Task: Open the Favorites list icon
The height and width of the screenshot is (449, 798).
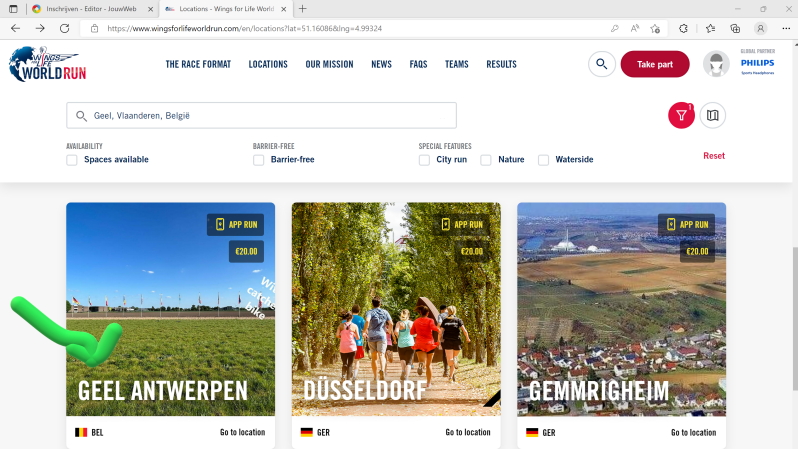Action: coord(710,29)
